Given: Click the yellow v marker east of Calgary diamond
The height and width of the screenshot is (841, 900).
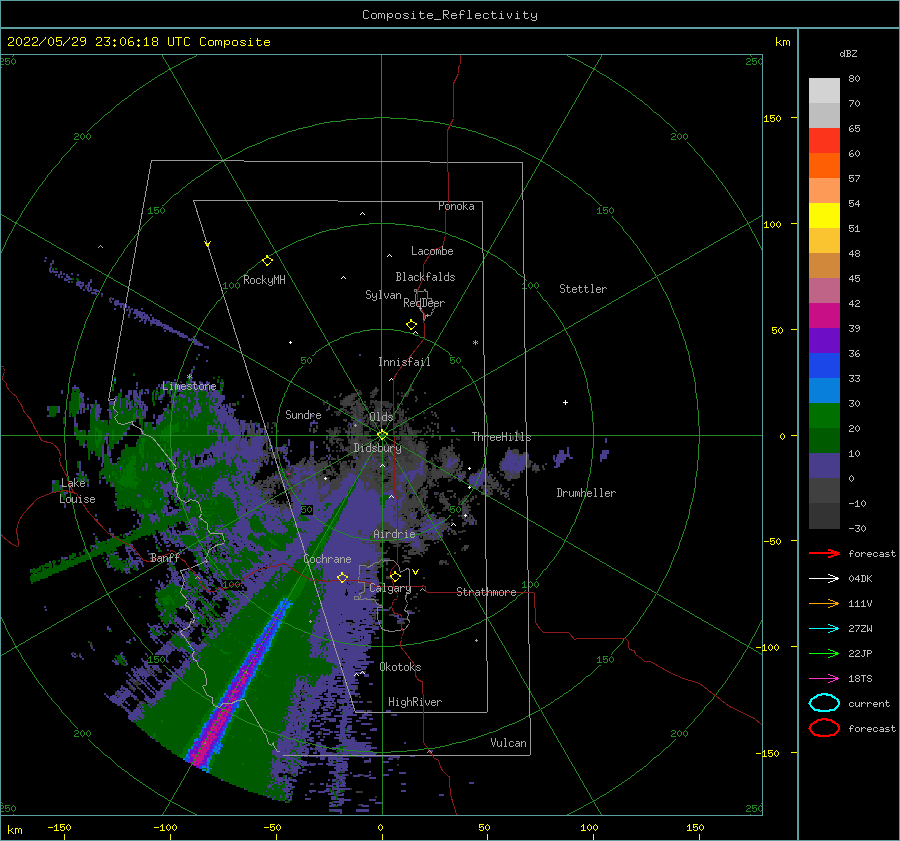Looking at the screenshot, I should point(415,572).
